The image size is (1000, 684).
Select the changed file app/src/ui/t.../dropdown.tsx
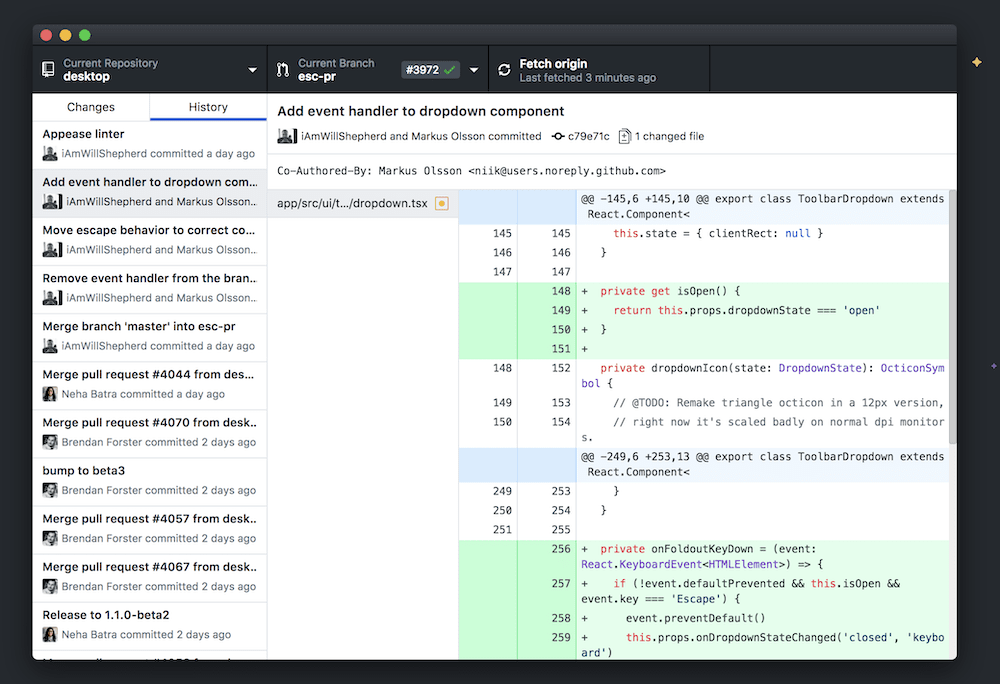(350, 203)
